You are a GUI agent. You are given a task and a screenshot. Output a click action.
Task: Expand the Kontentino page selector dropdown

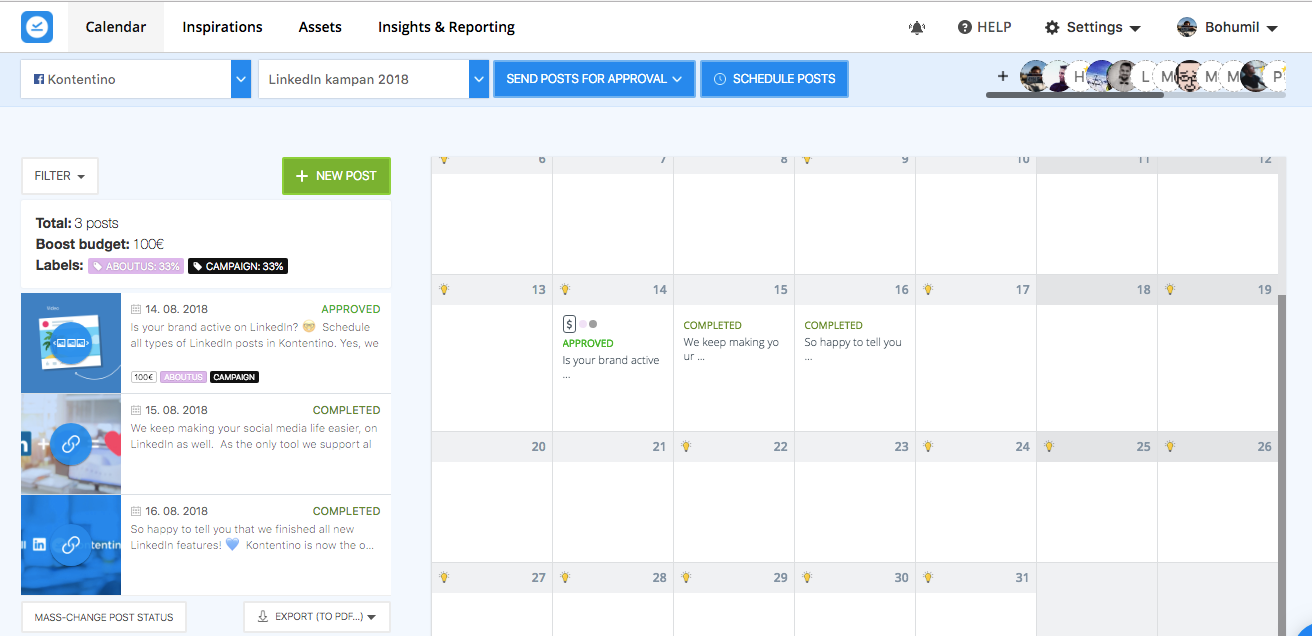pos(241,79)
